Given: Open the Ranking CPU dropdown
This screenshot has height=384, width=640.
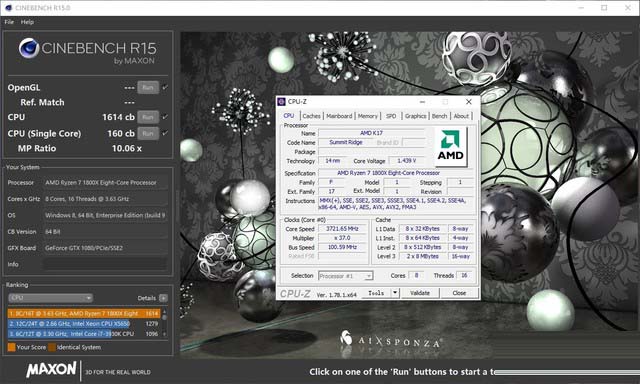Looking at the screenshot, I should tap(50, 298).
